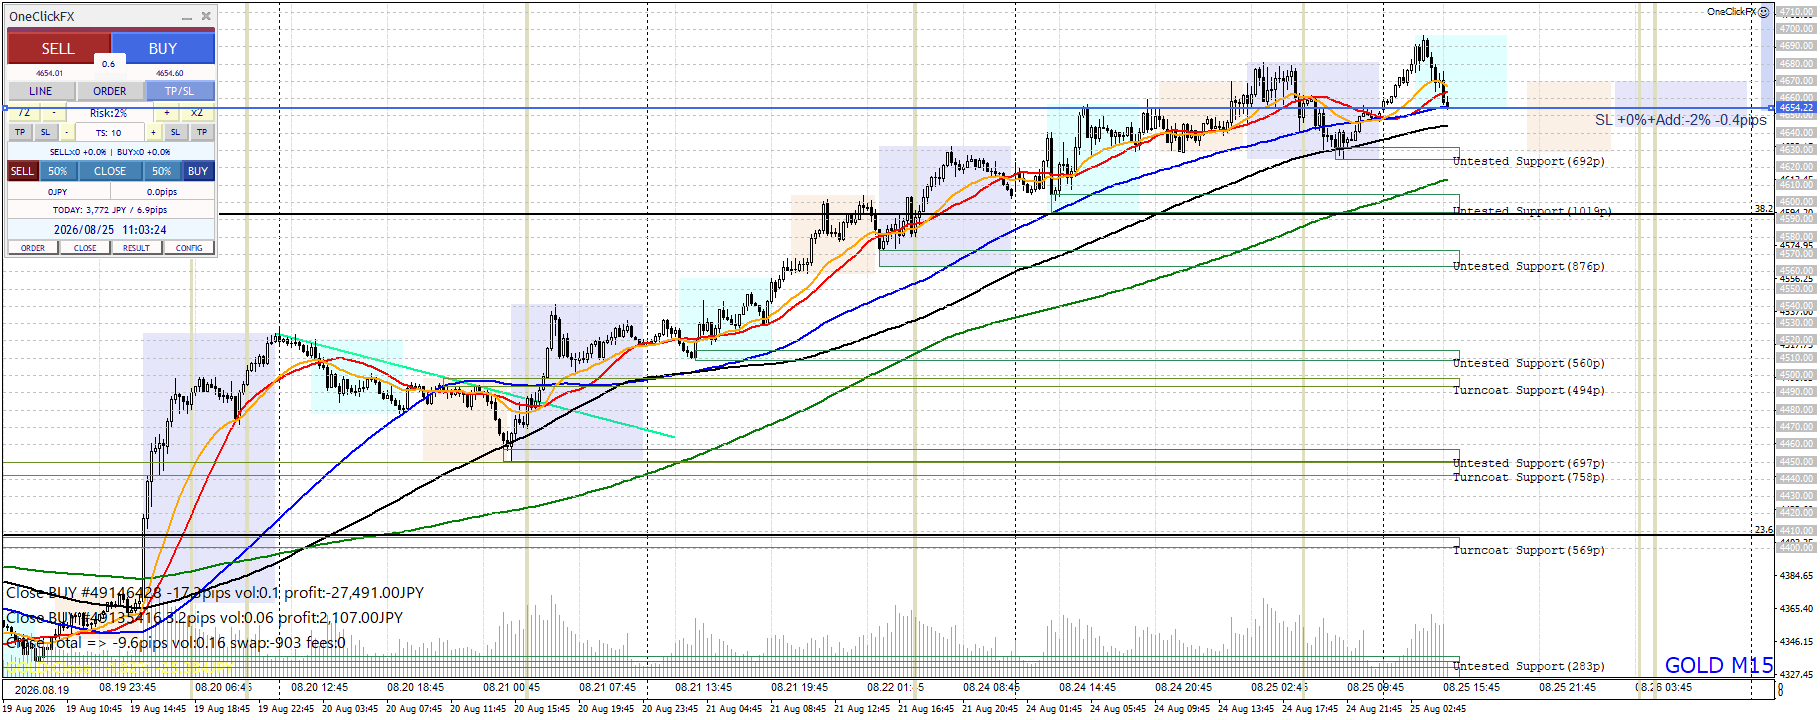This screenshot has height=720, width=1820.
Task: Open the bottom CLOSE tab
Action: pos(85,248)
